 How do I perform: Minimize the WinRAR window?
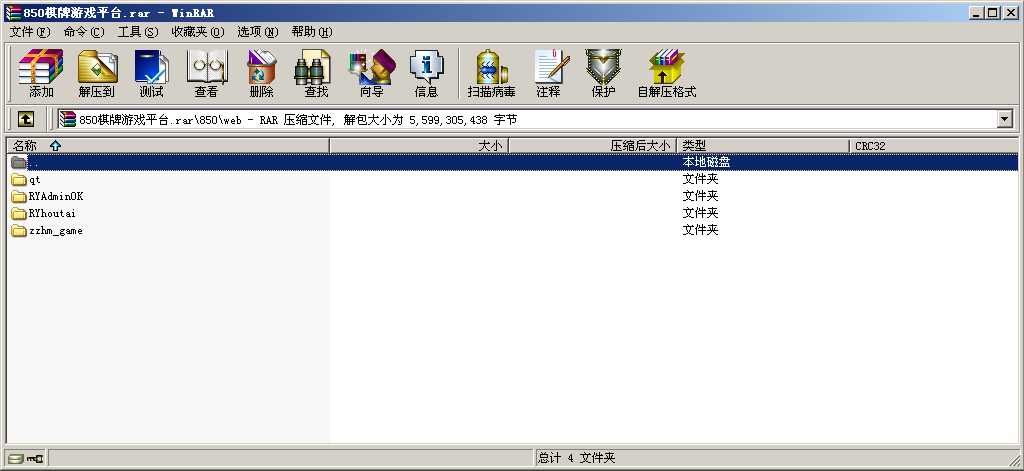pyautogui.click(x=976, y=12)
